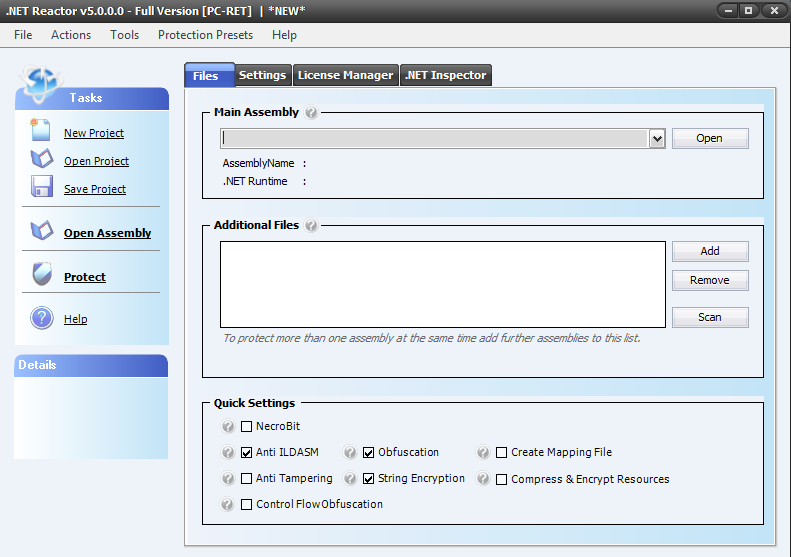791x557 pixels.
Task: Open help hint beside Main Assembly
Action: 311,112
